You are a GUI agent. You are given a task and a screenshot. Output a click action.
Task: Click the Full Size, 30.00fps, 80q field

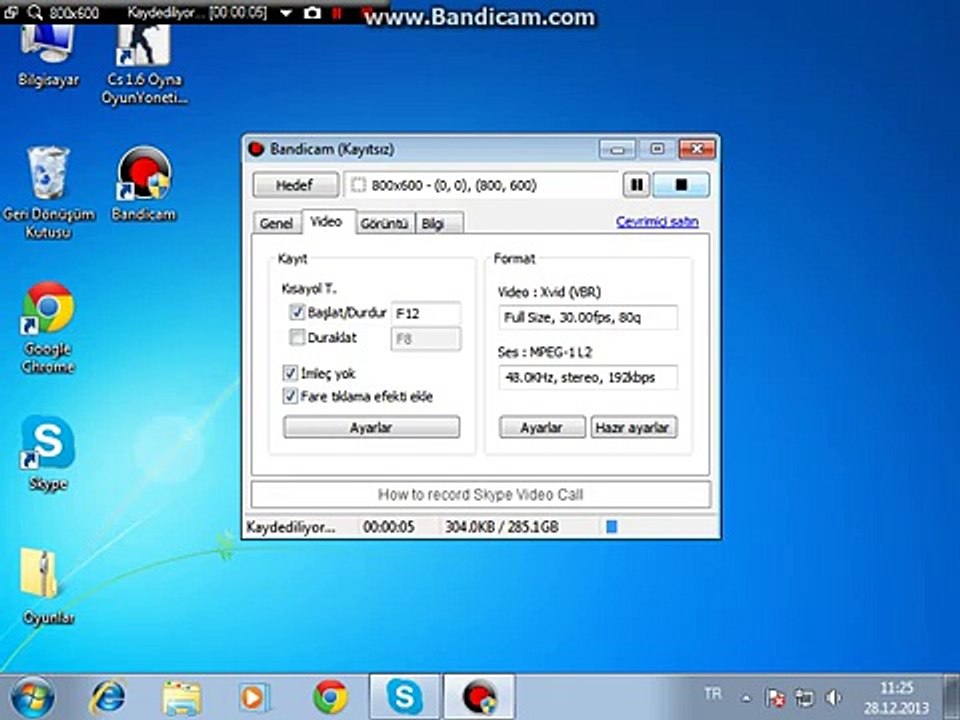pyautogui.click(x=588, y=317)
